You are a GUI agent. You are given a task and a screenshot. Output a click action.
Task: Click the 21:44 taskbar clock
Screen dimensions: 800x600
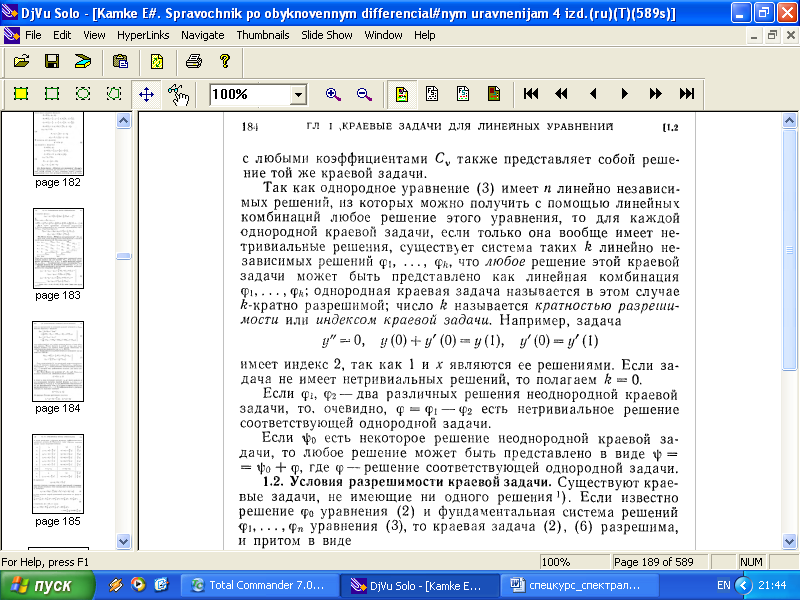[772, 585]
